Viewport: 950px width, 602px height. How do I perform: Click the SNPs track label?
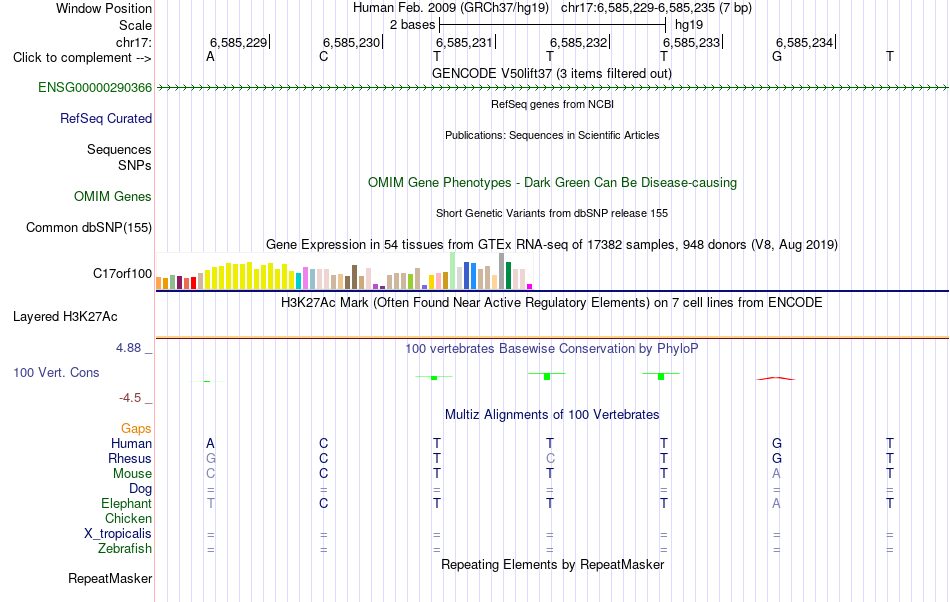pyautogui.click(x=135, y=165)
